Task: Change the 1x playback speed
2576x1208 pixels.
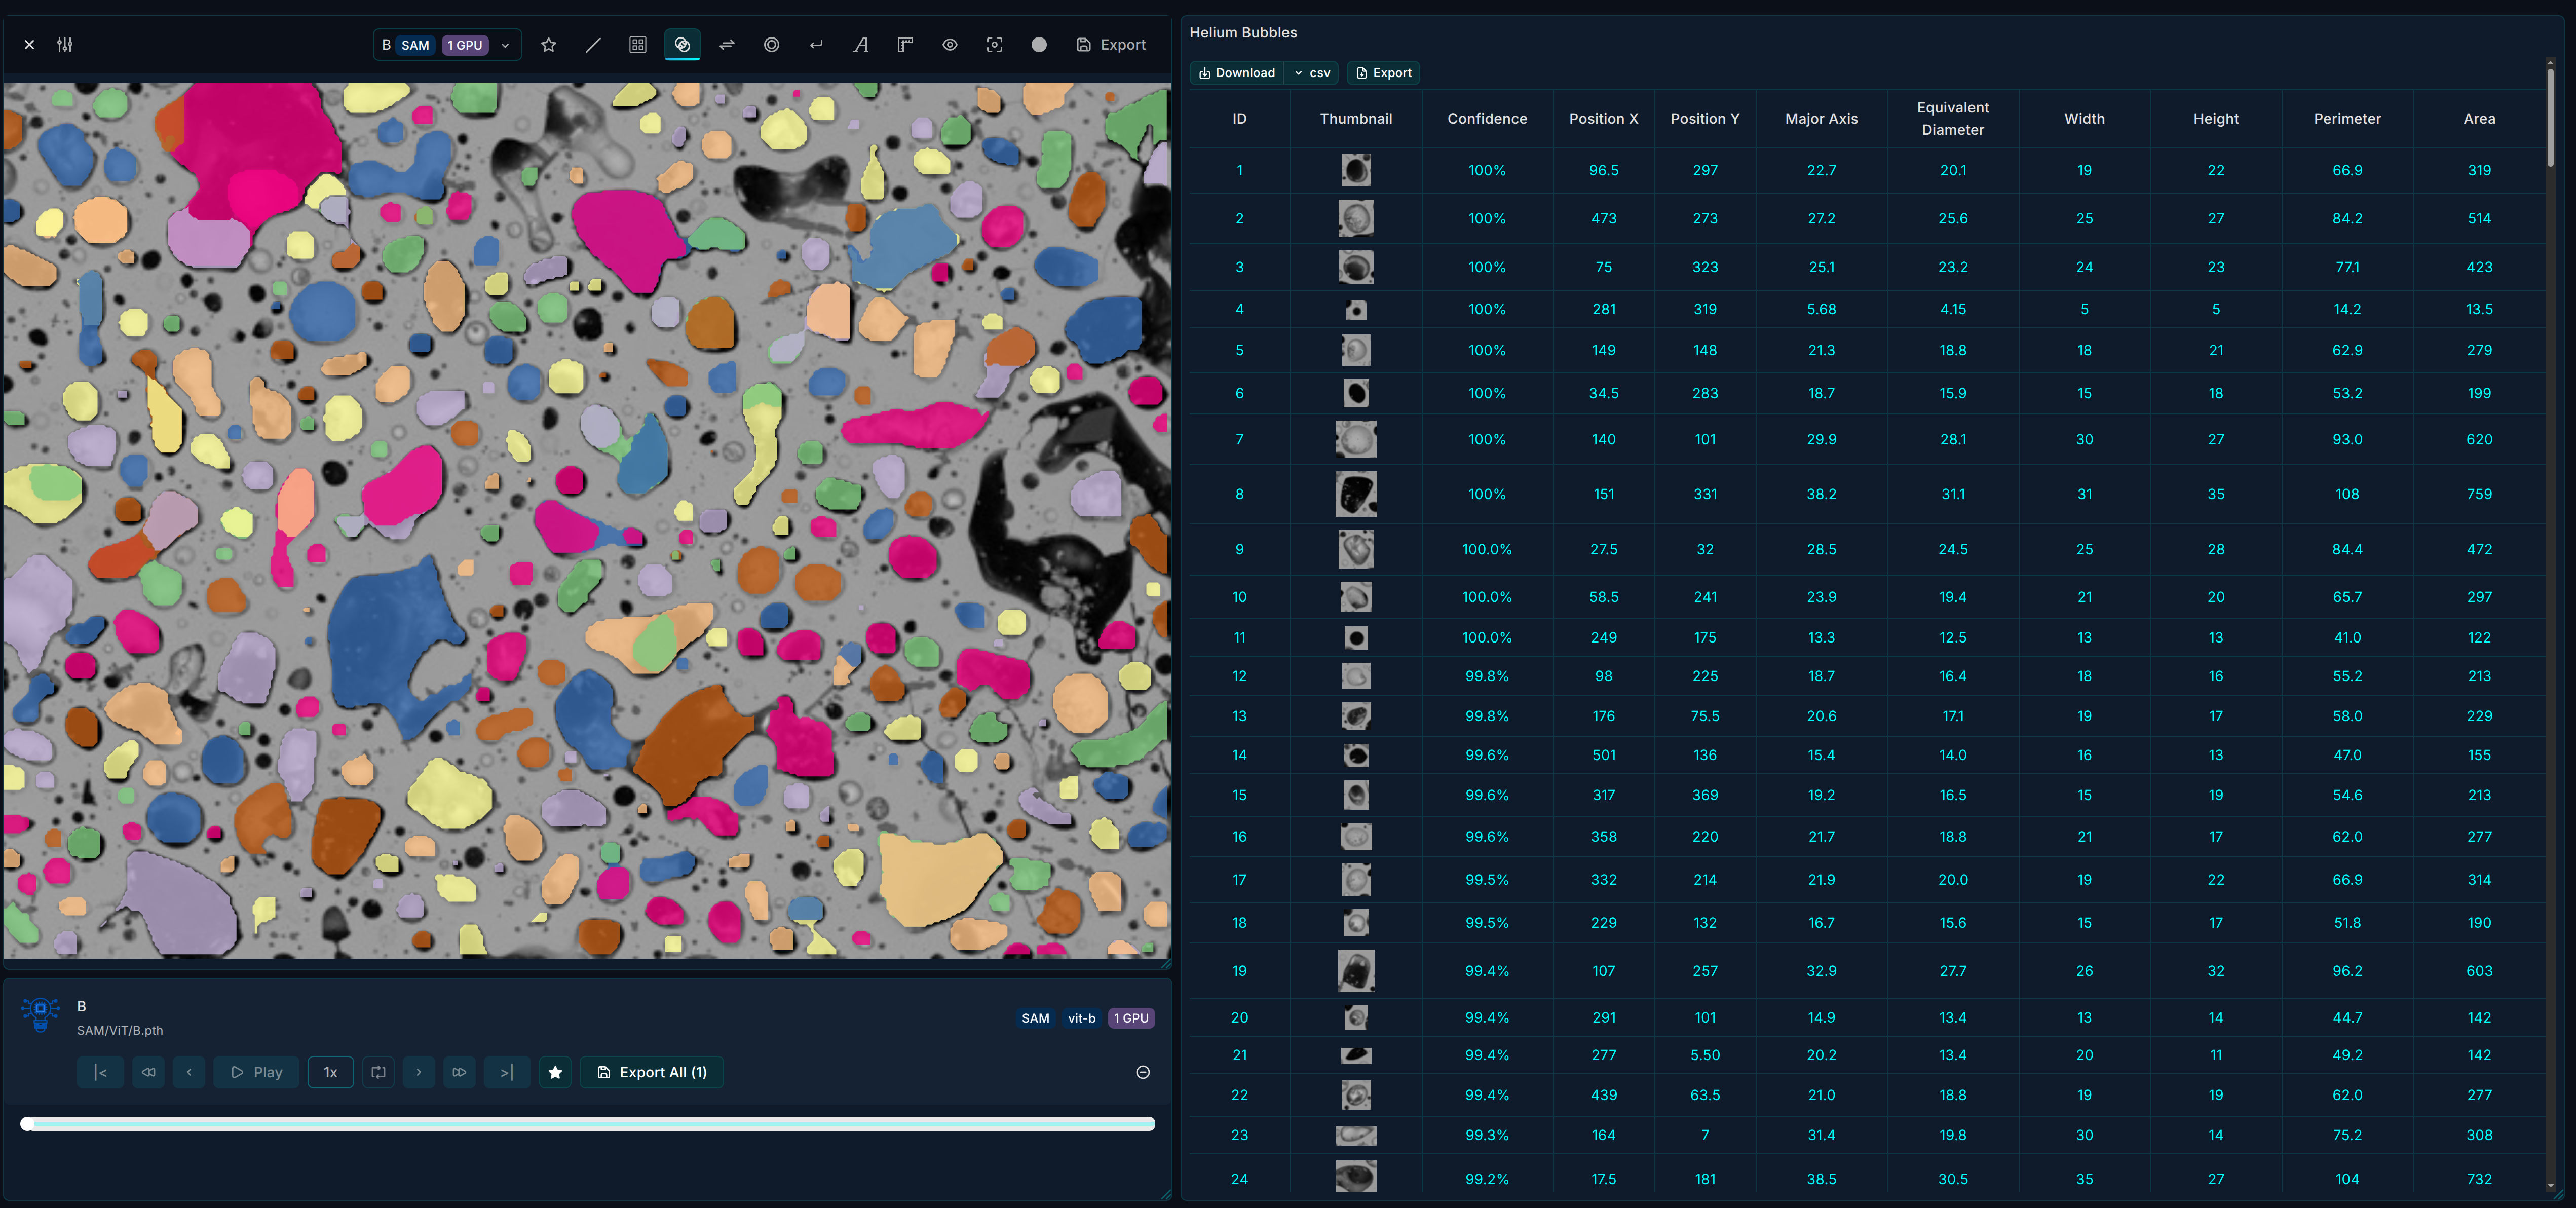Action: click(330, 1072)
